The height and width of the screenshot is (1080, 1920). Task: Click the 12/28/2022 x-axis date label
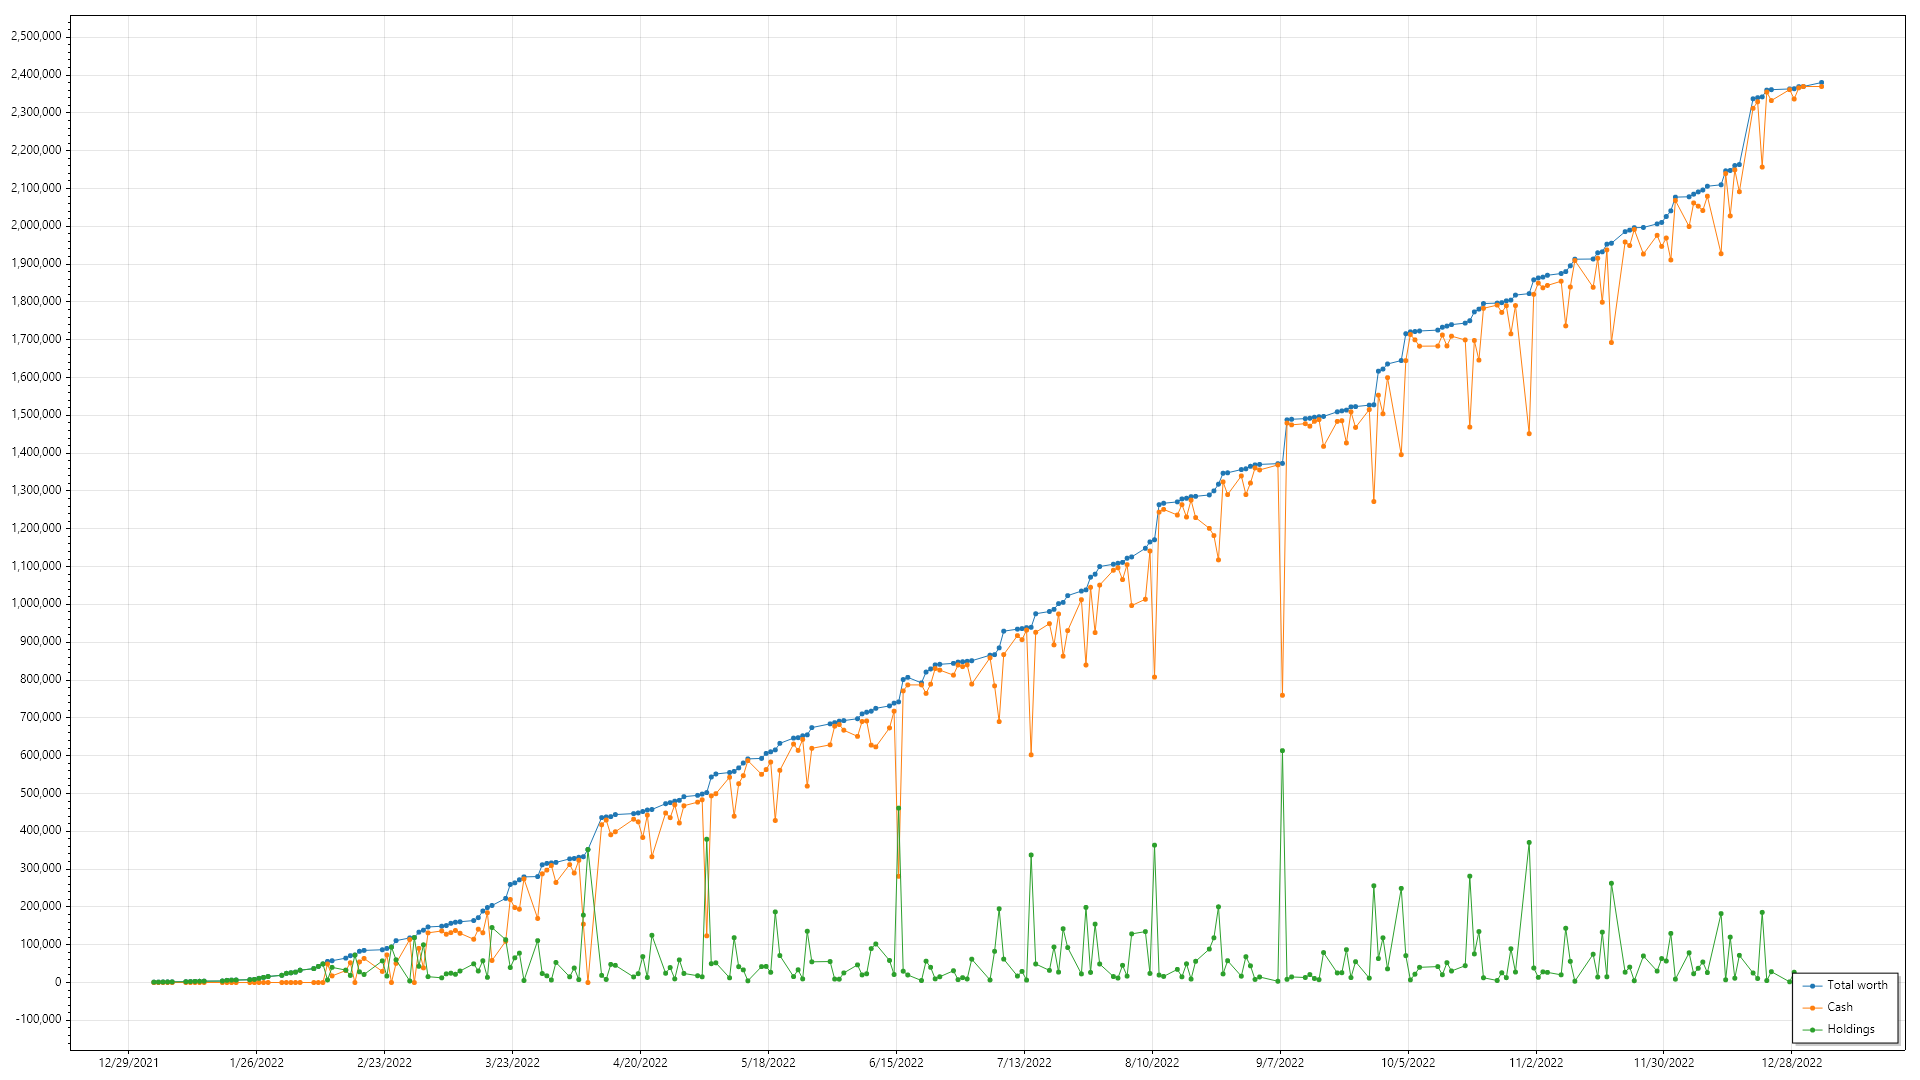coord(1791,1063)
